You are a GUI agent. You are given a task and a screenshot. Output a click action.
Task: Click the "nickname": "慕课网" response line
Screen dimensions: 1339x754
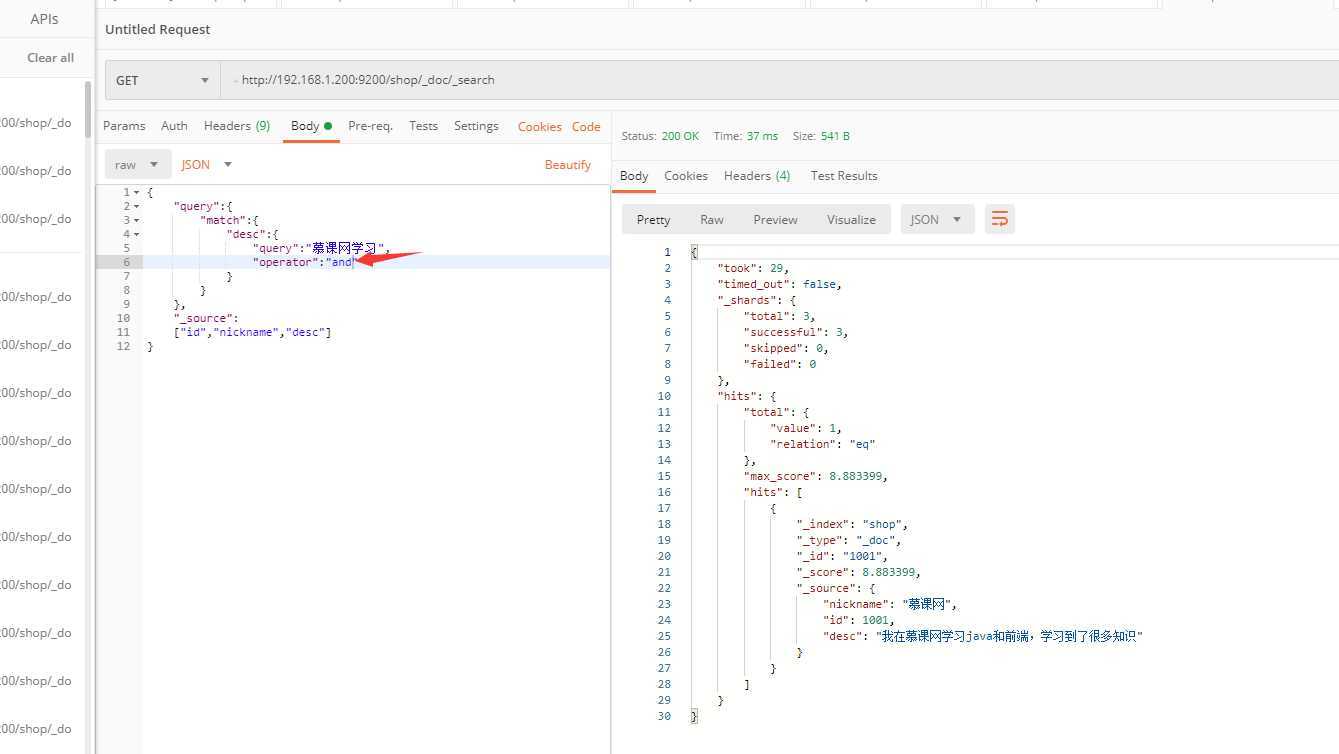pyautogui.click(x=890, y=604)
